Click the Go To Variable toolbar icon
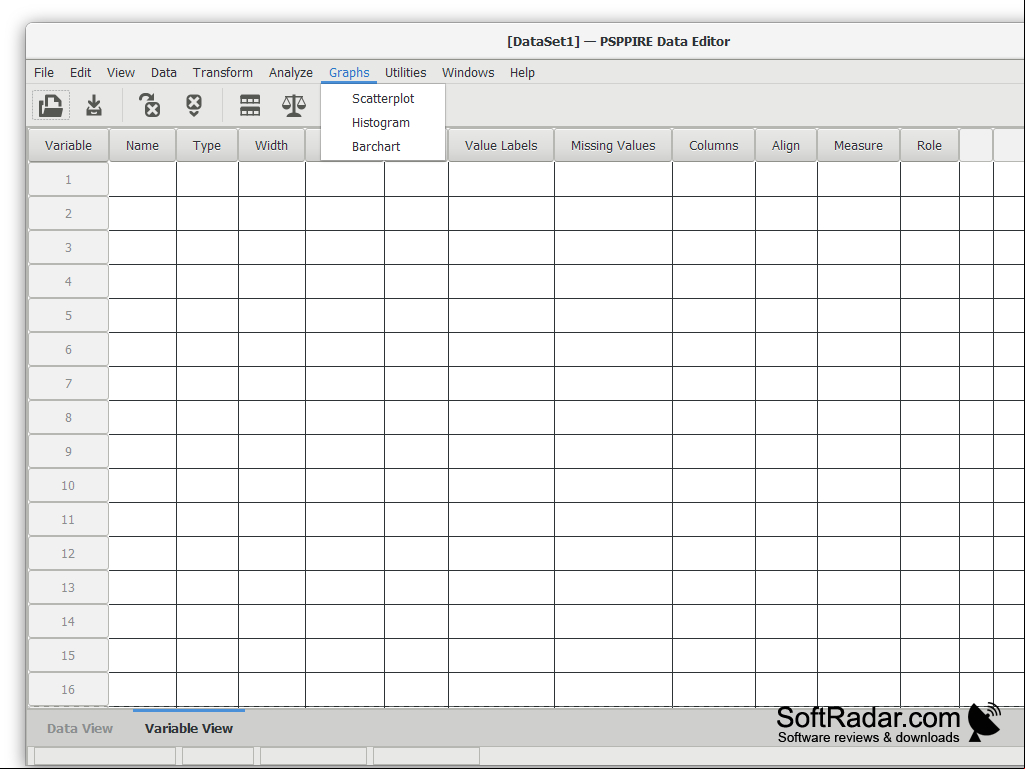The width and height of the screenshot is (1025, 769). coord(150,105)
